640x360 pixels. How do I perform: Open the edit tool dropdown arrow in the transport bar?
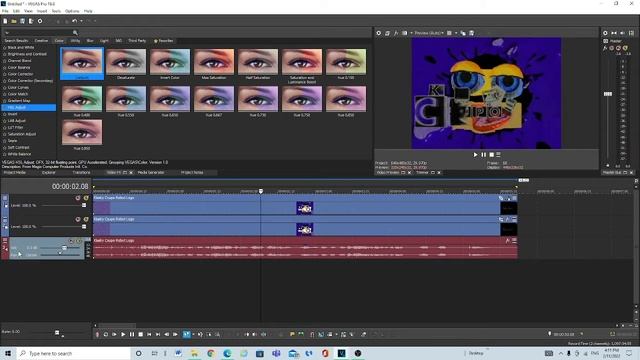(193, 334)
